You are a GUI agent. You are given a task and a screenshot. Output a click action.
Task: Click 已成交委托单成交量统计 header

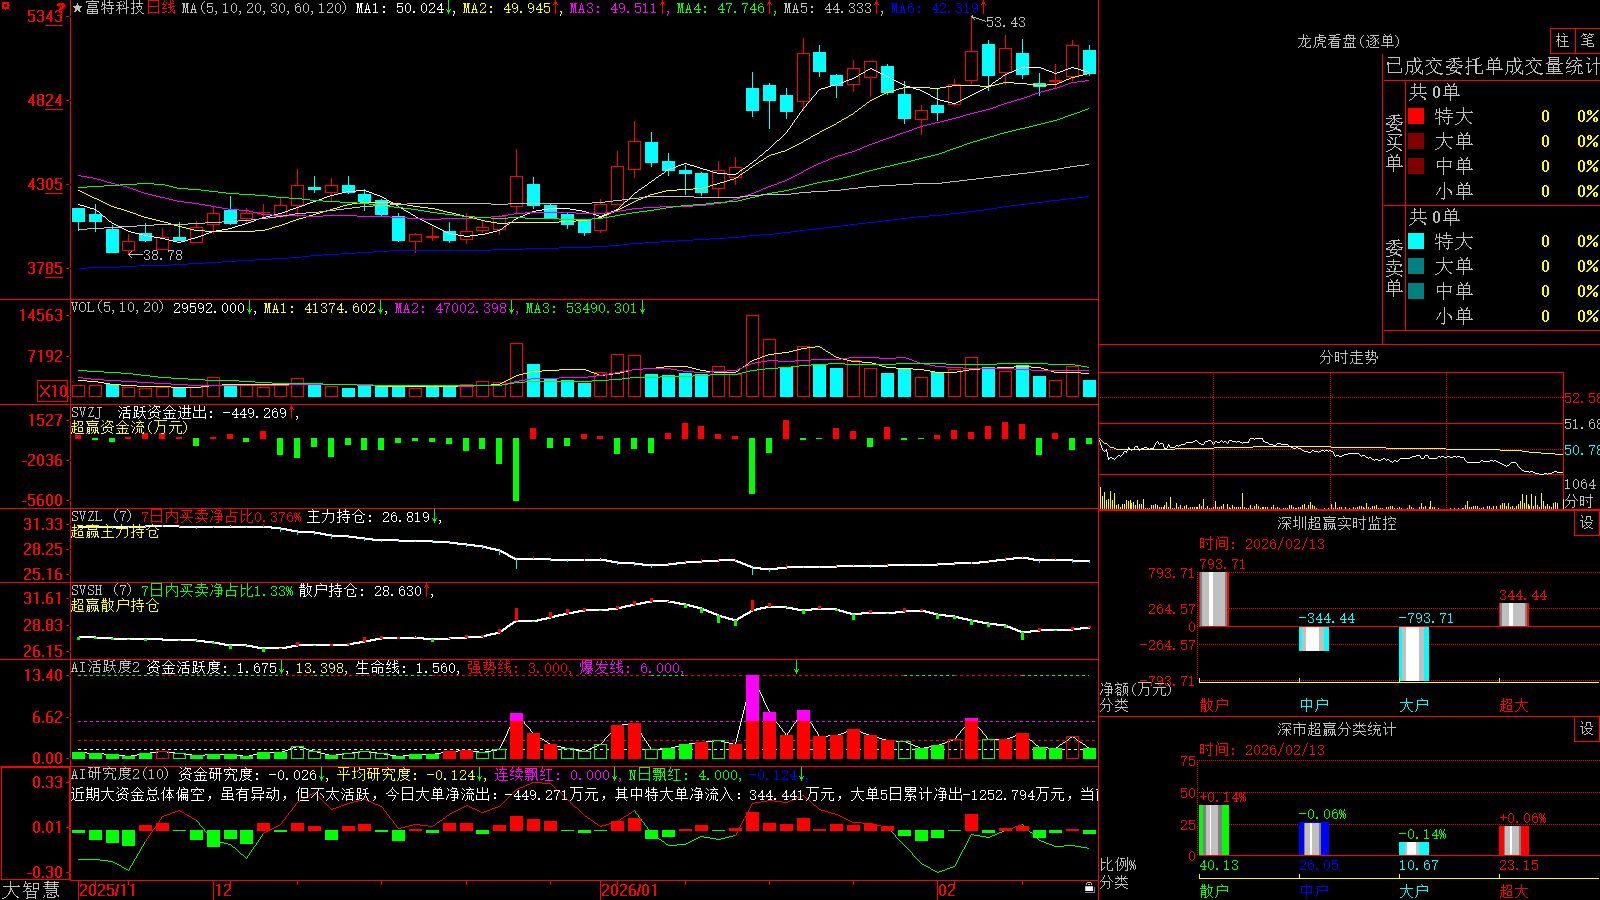coord(1492,67)
